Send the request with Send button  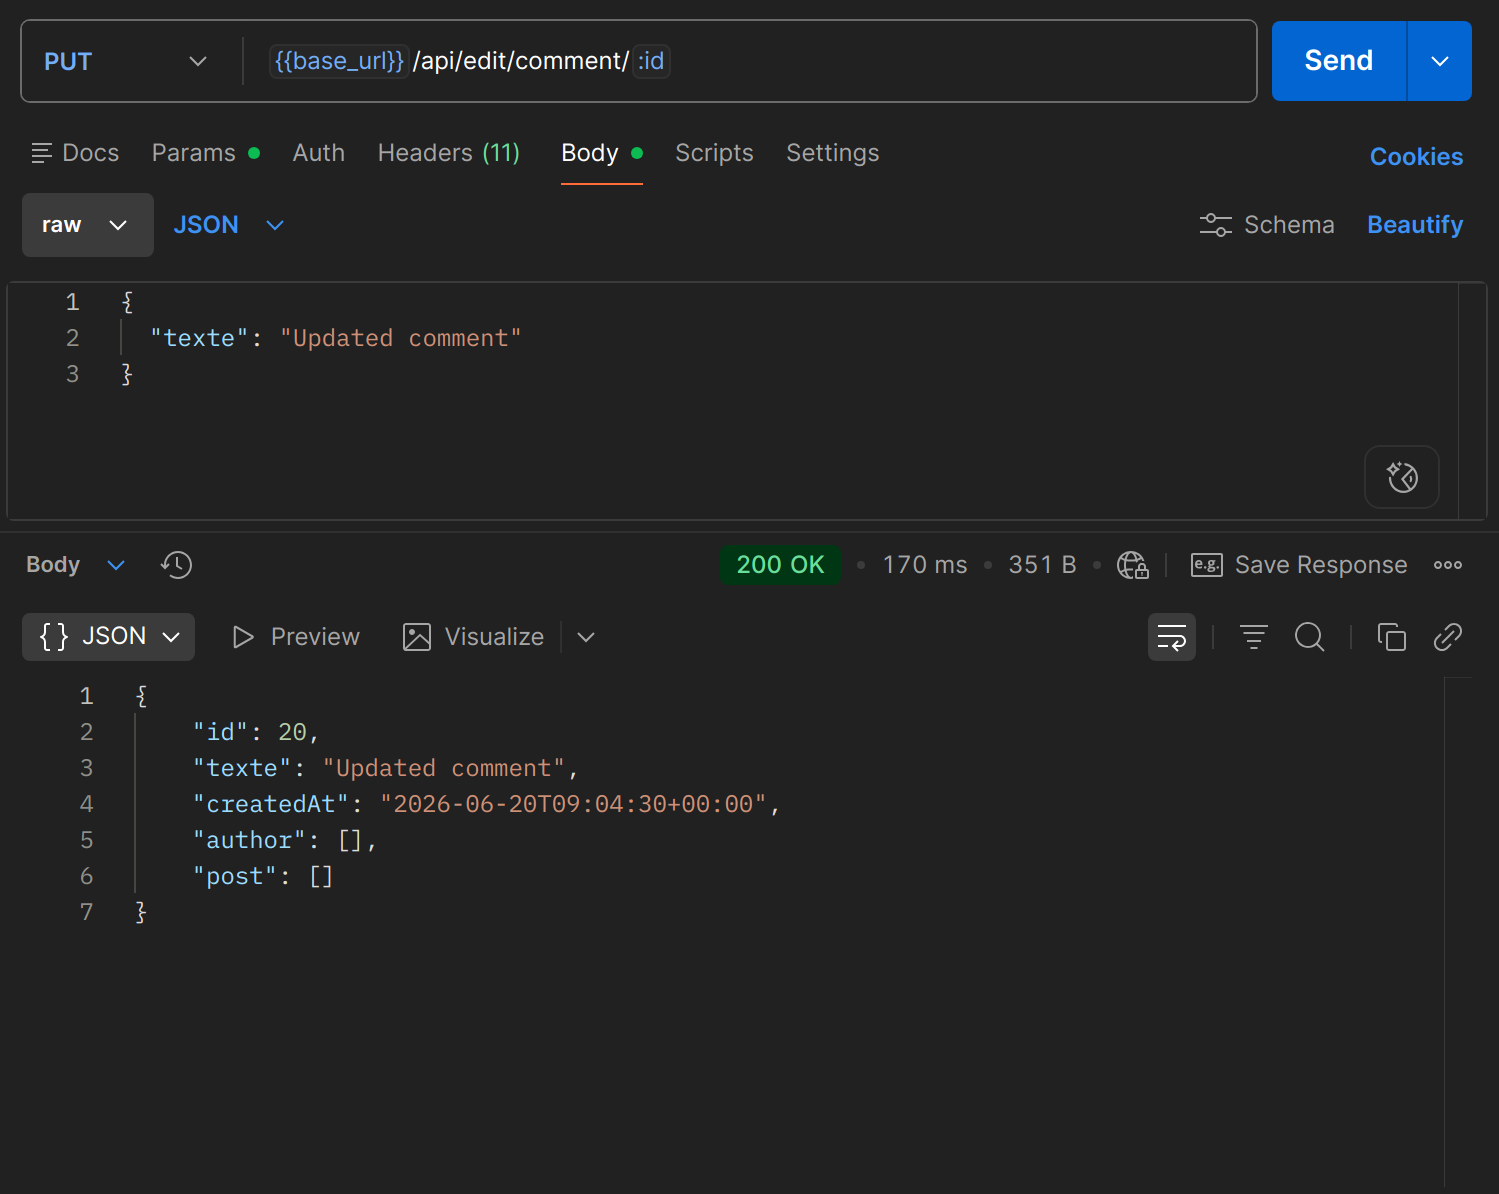[1338, 61]
